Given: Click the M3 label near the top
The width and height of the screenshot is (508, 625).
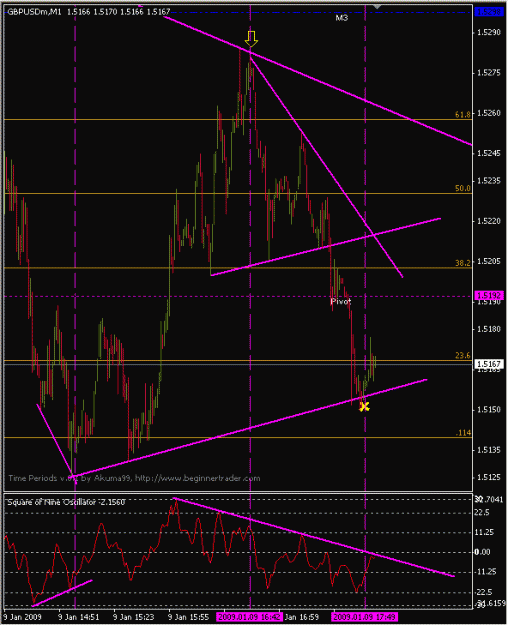Looking at the screenshot, I should click(x=342, y=18).
